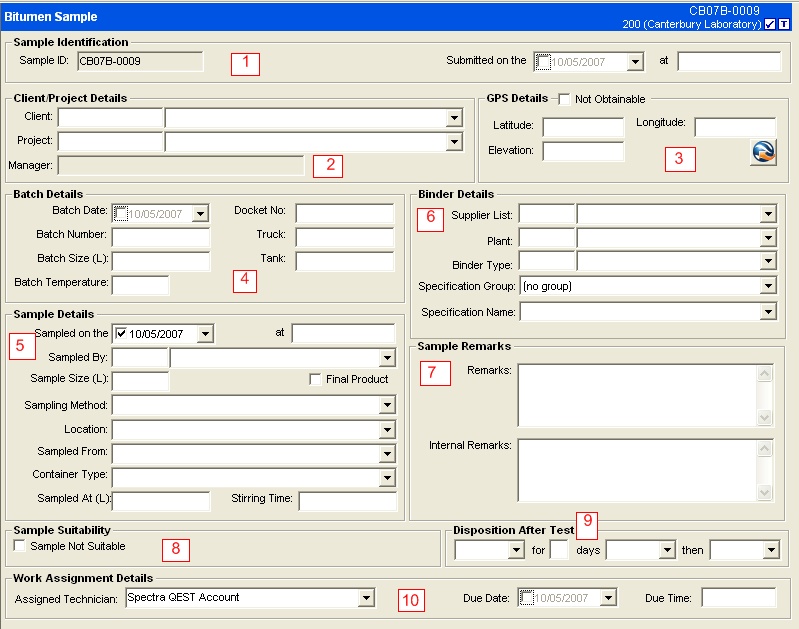Screen dimensions: 799x629
Task: Click the checkmark icon in title bar
Action: (769, 24)
